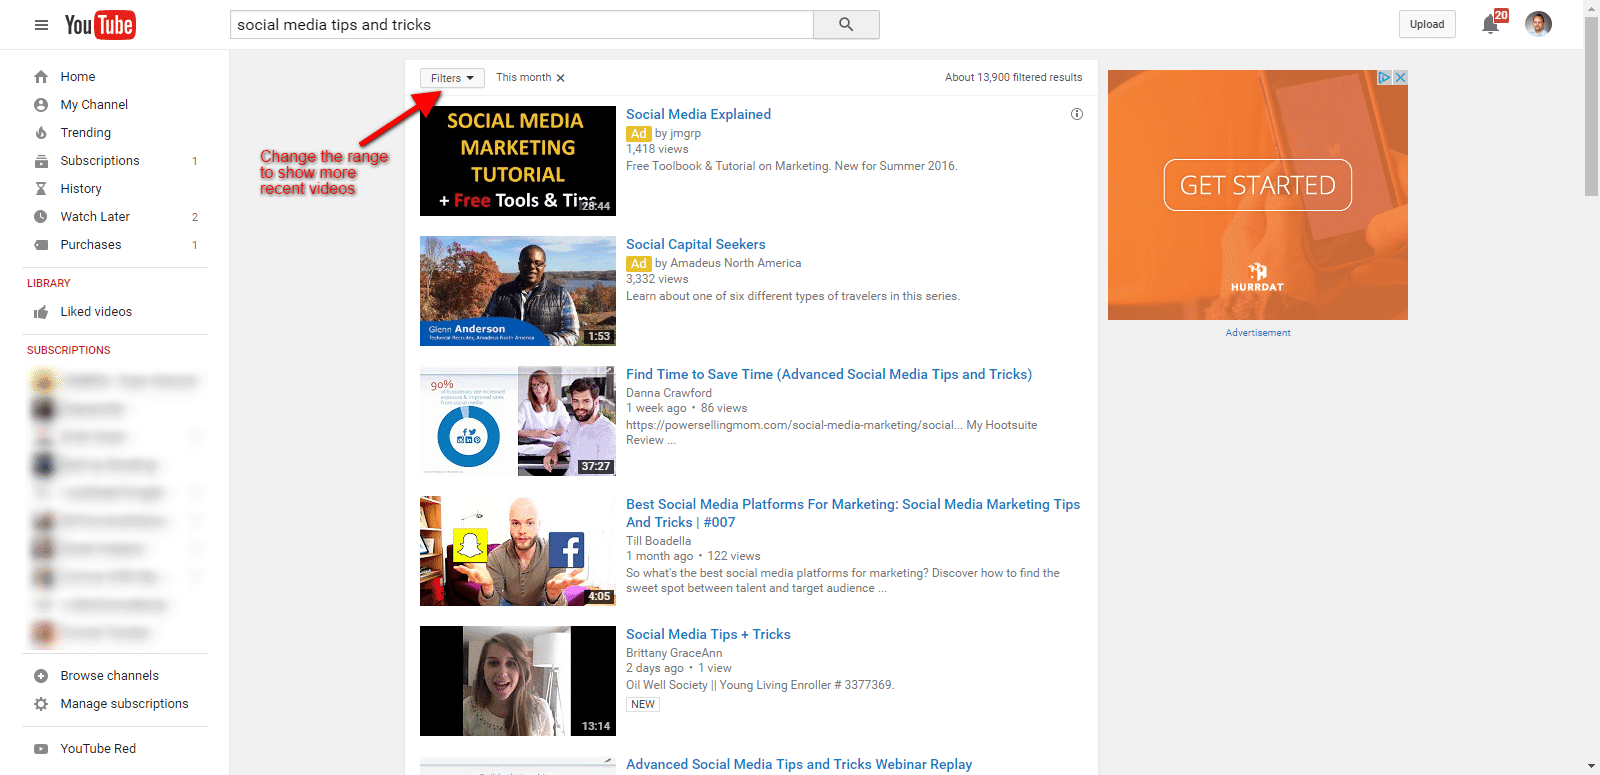Click the magnifier search button
1600x775 pixels.
point(846,25)
